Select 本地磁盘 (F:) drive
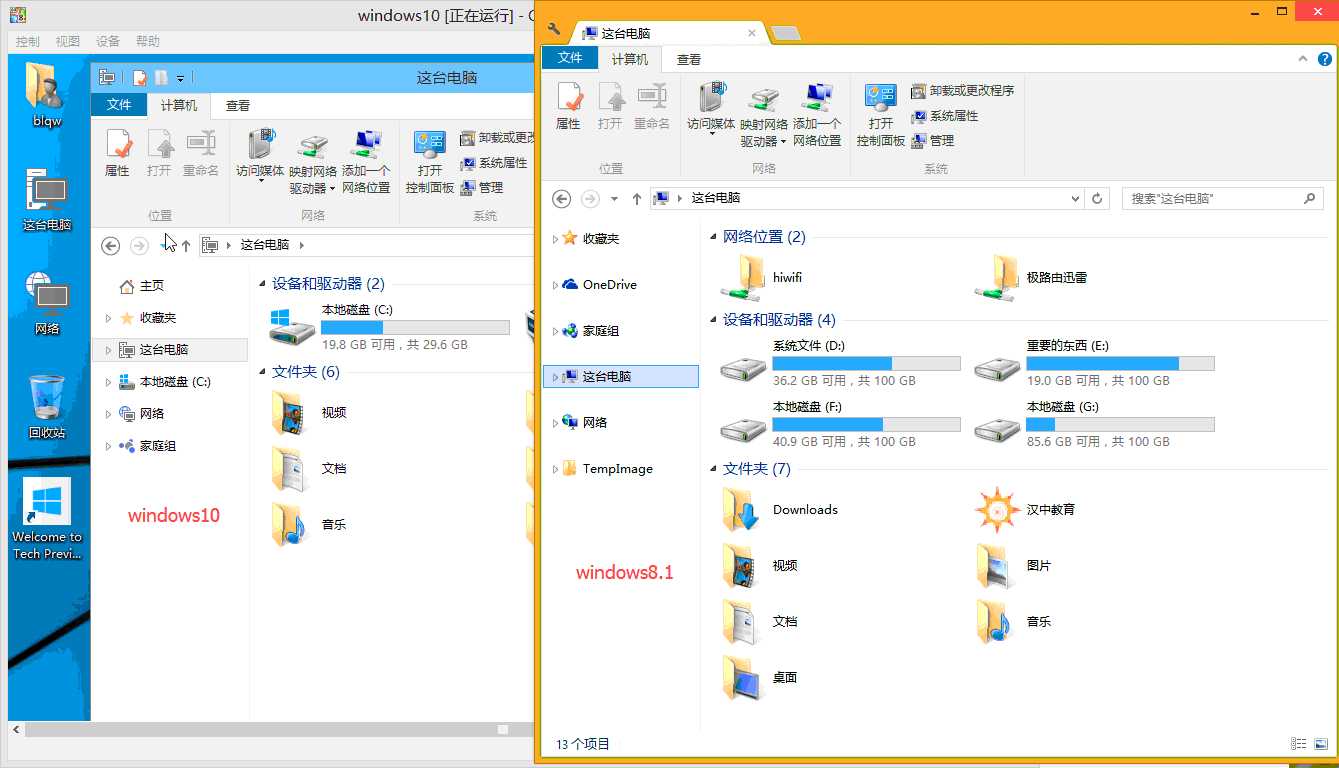Viewport: 1339px width, 768px height. pos(840,424)
